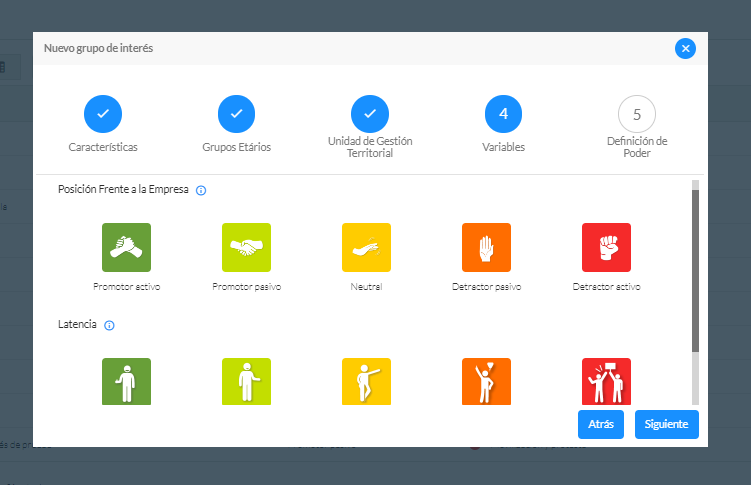Select the yellow pointing person Latencia icon
This screenshot has width=751, height=485.
pyautogui.click(x=366, y=382)
